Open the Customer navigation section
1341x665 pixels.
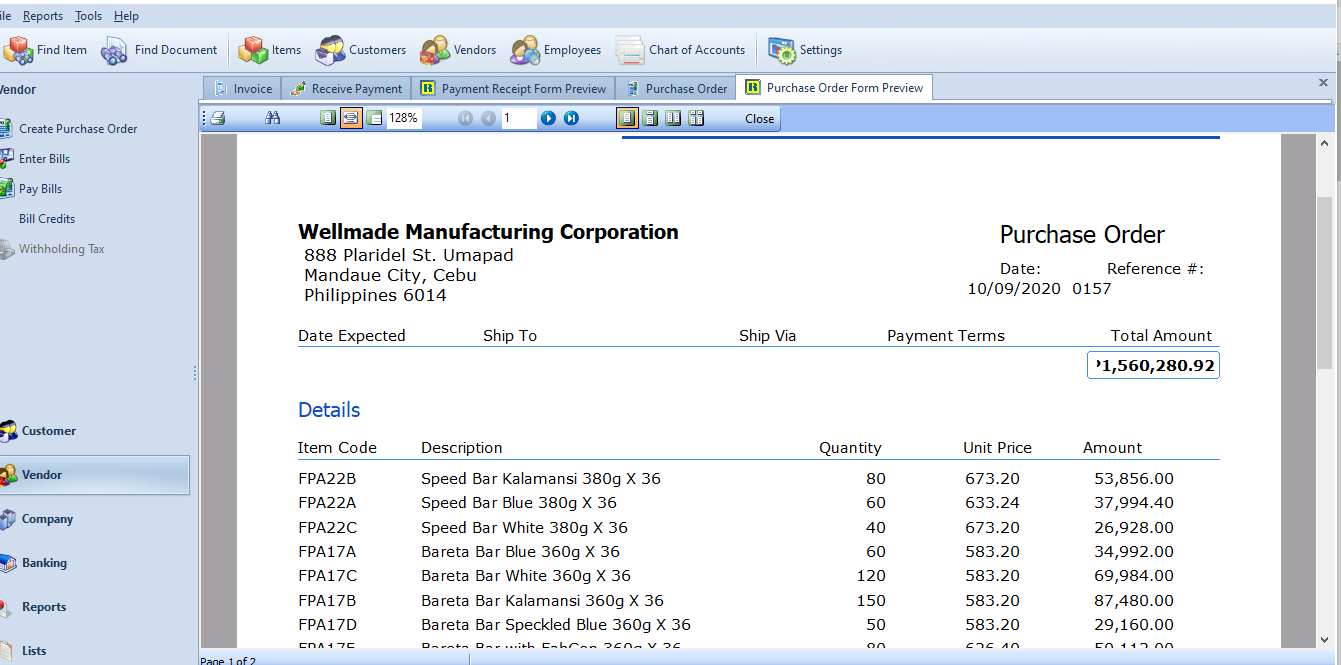click(95, 431)
